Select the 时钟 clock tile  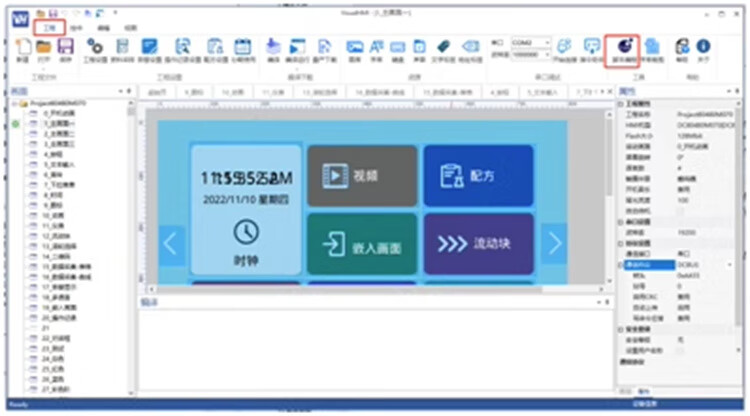pos(245,210)
